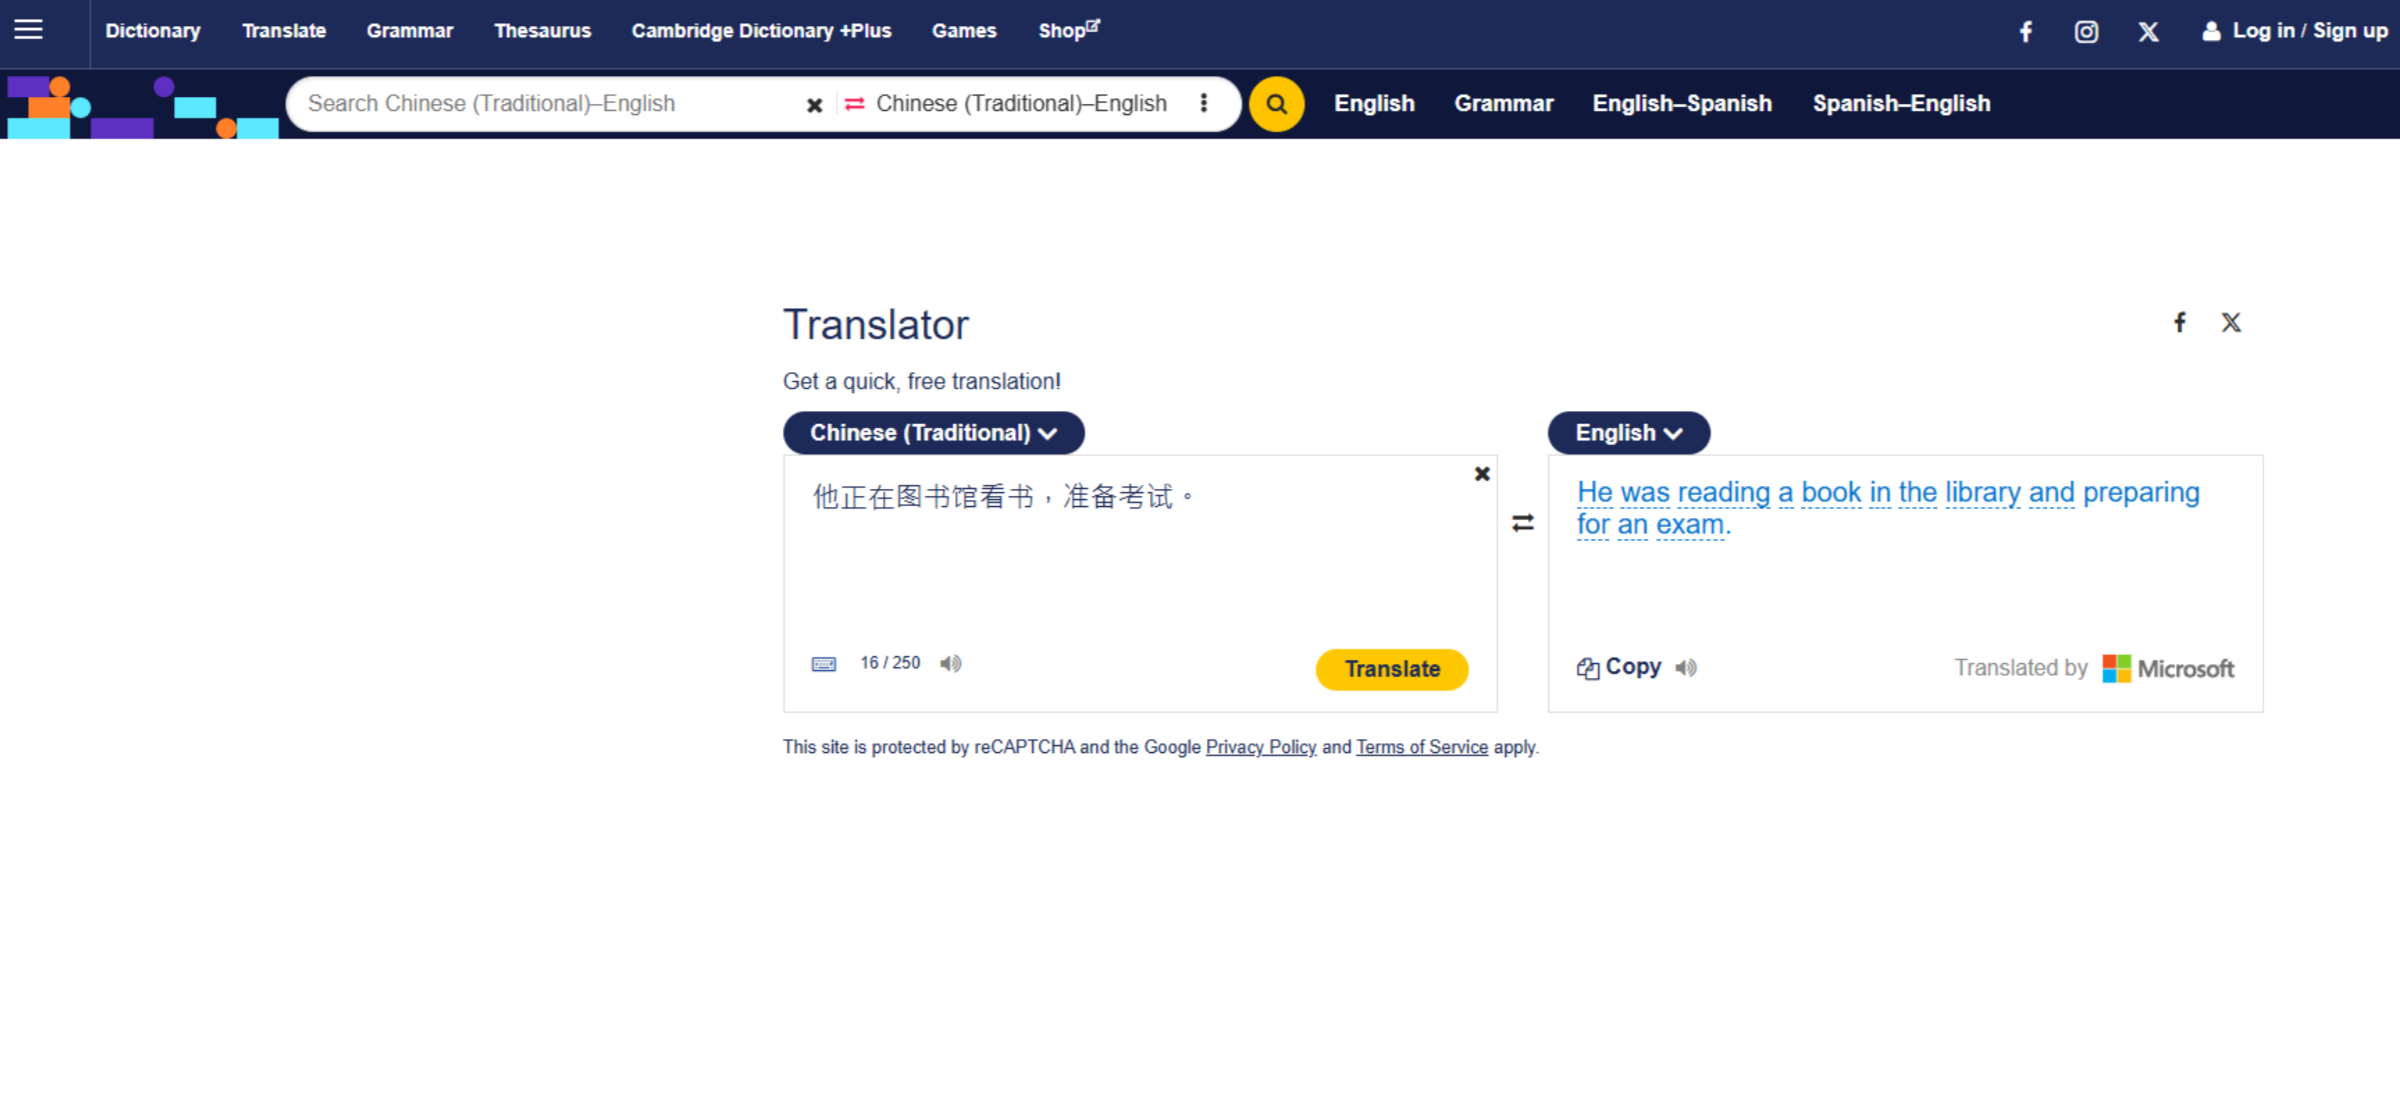The height and width of the screenshot is (1110, 2400).
Task: Click the yellow search magnifier icon
Action: click(1276, 103)
